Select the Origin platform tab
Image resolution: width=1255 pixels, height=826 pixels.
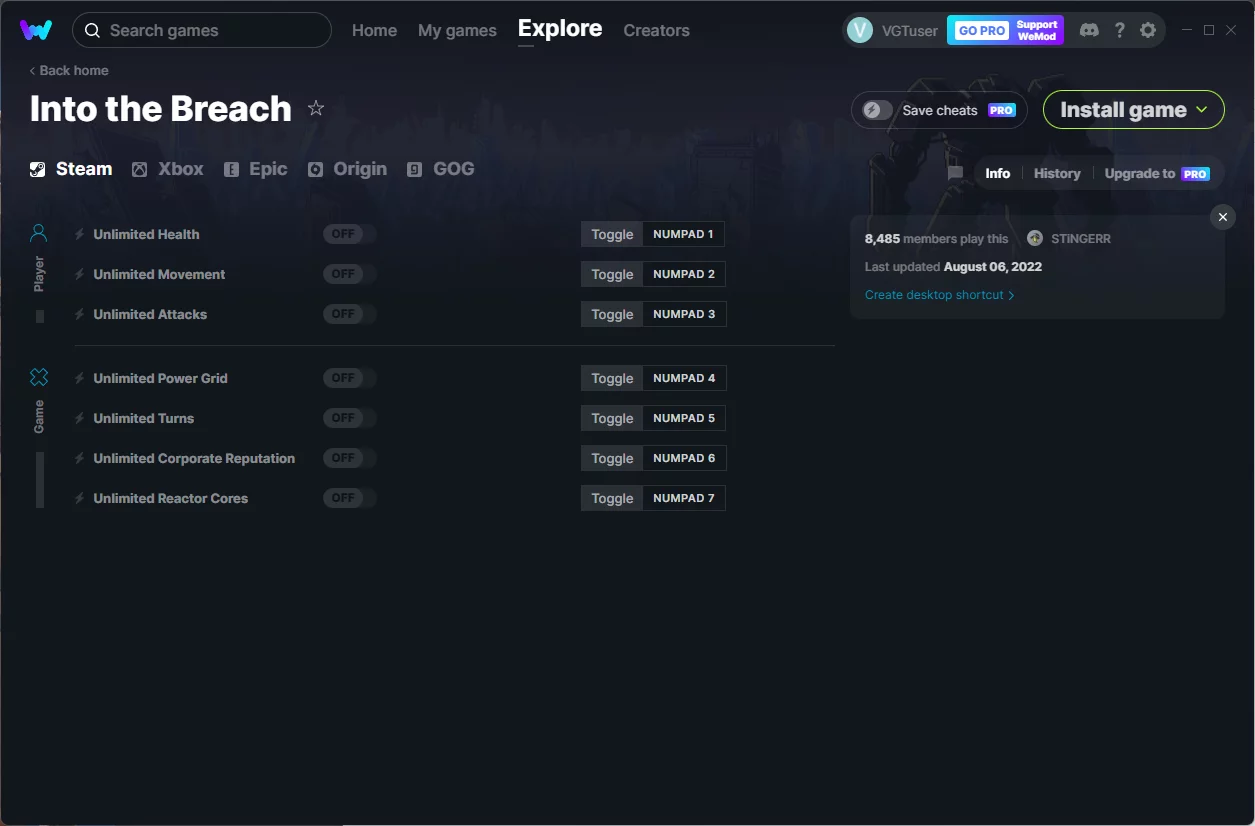348,169
